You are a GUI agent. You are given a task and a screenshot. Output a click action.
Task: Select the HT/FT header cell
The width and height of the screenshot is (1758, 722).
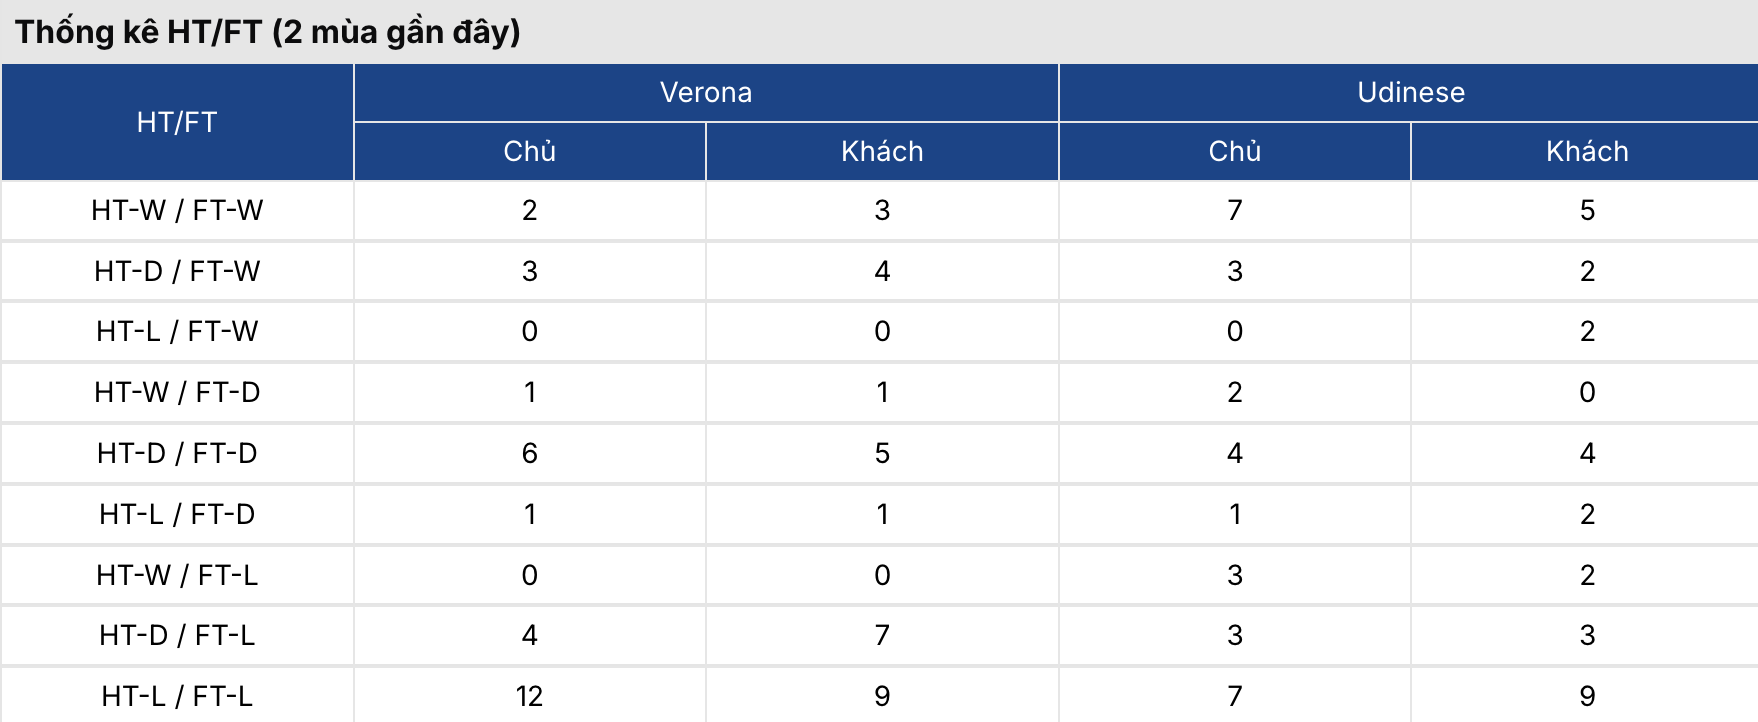(x=177, y=122)
